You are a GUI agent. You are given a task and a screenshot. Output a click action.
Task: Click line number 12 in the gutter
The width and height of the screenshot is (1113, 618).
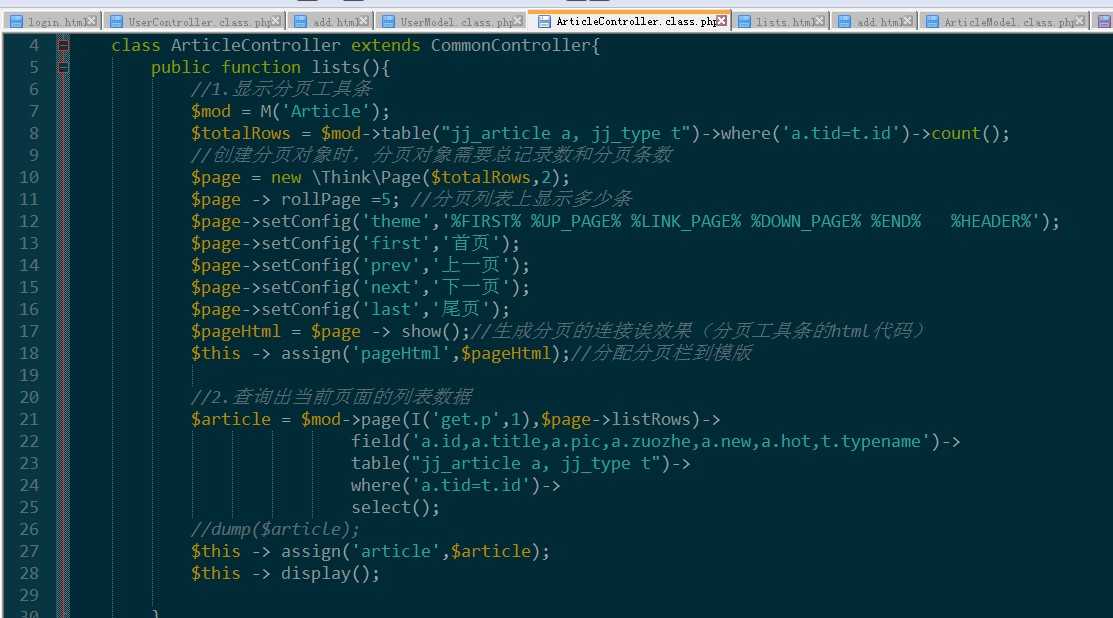coord(29,221)
